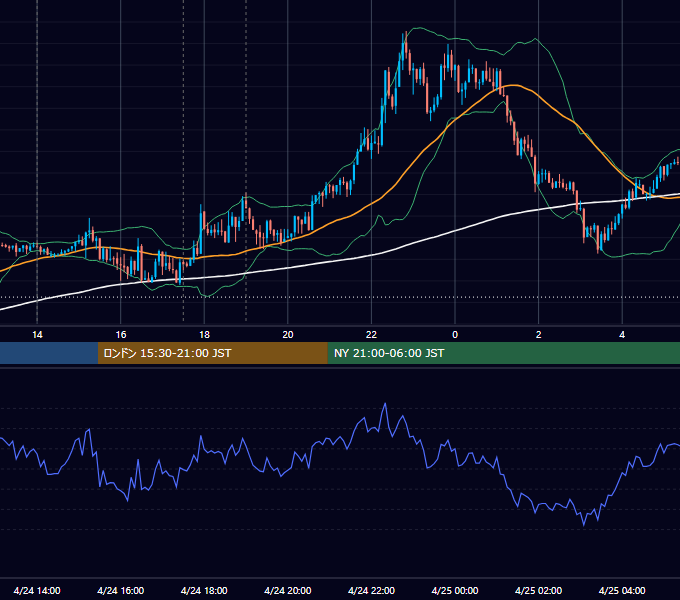Click the 4/24 20:00 label on indicator axis

[x=288, y=590]
